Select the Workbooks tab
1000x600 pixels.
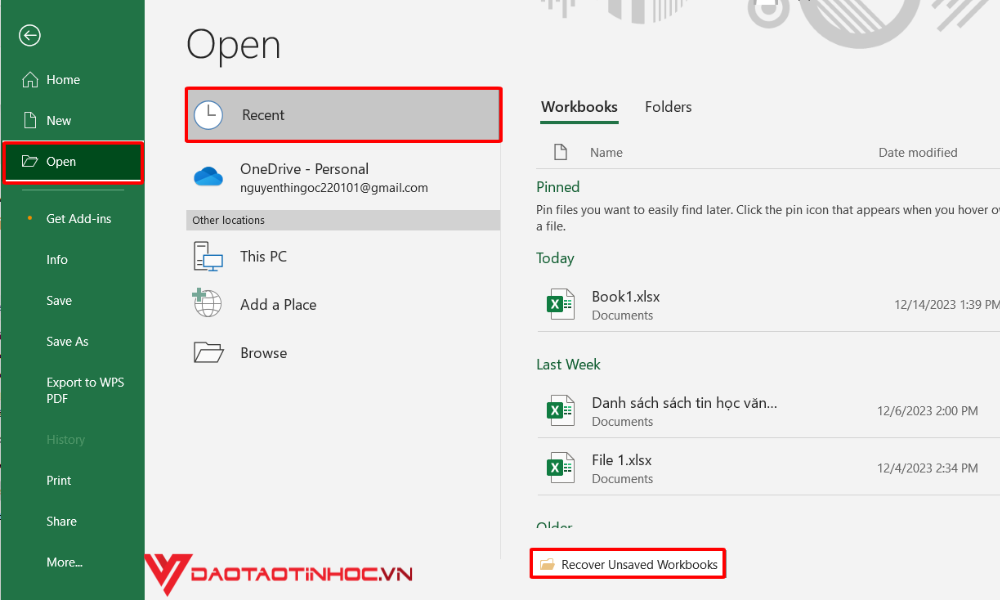pyautogui.click(x=579, y=107)
